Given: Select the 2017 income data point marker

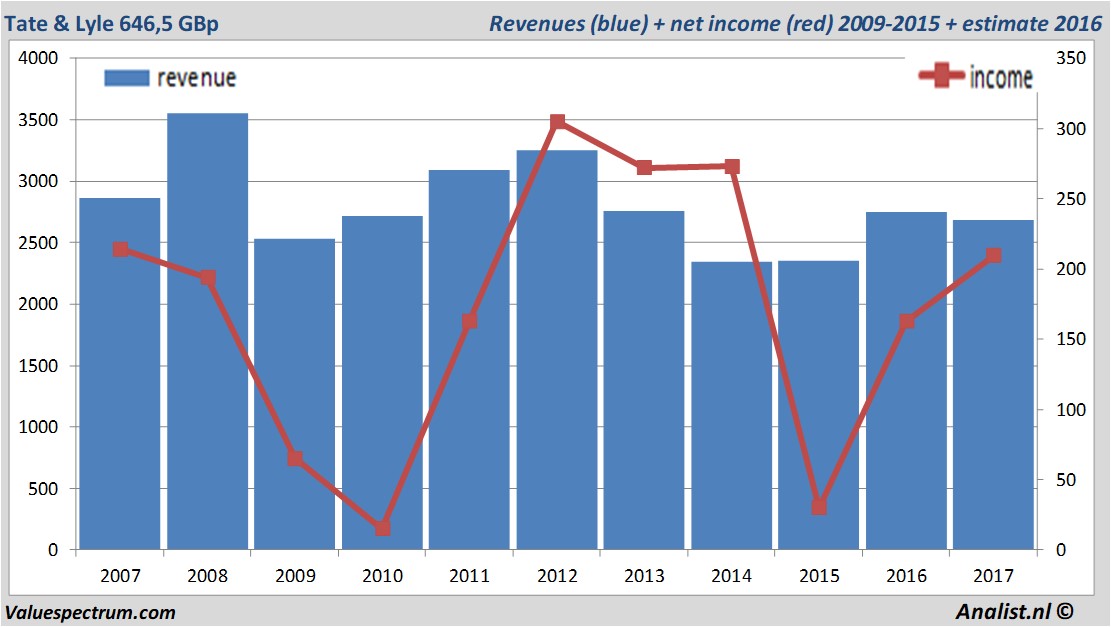Looking at the screenshot, I should 993,256.
